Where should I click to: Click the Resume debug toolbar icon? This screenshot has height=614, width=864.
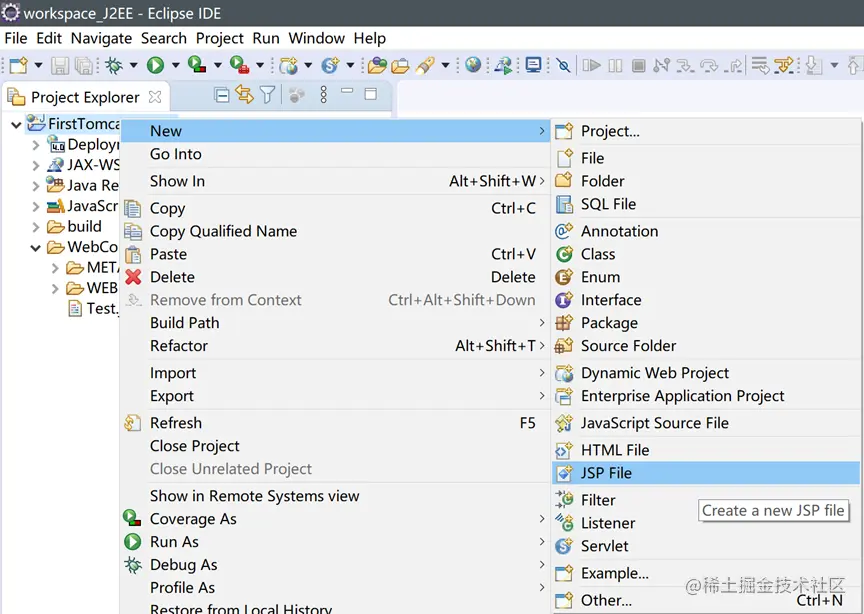click(591, 66)
